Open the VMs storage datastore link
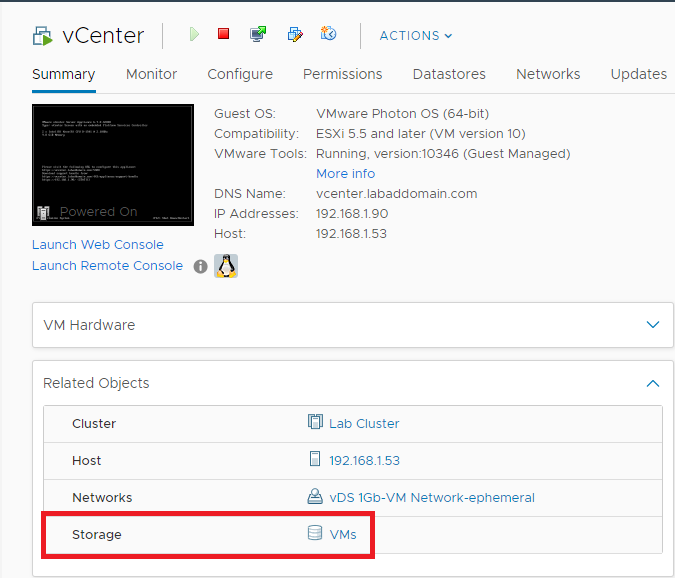The image size is (675, 578). tap(342, 534)
